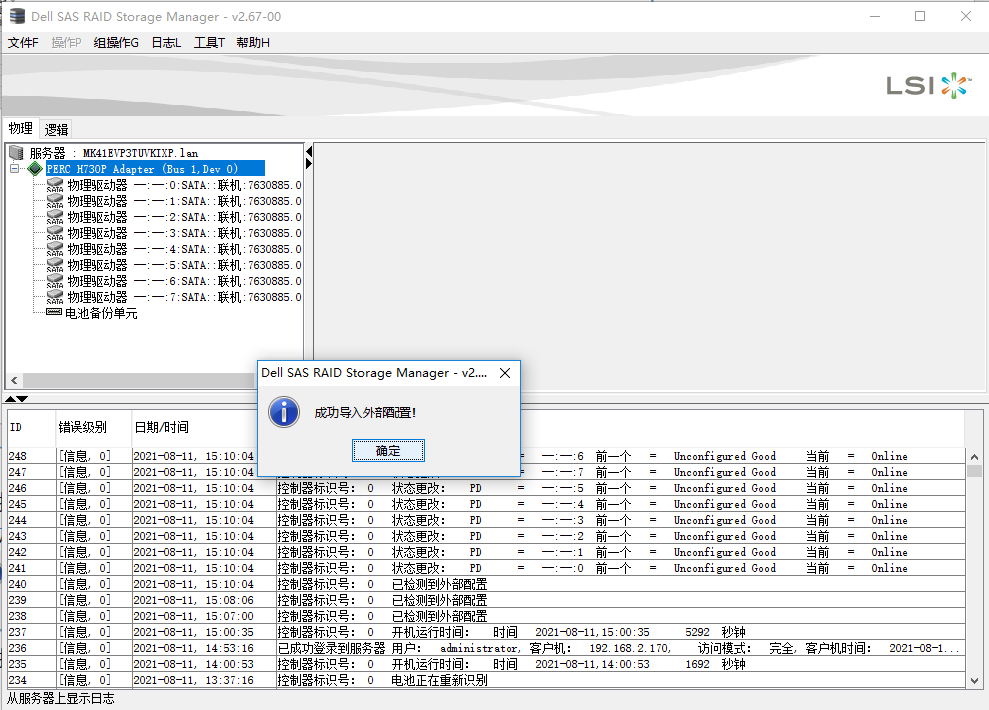Confirm the dialog with 确定 button
Image resolution: width=989 pixels, height=710 pixels.
click(388, 451)
